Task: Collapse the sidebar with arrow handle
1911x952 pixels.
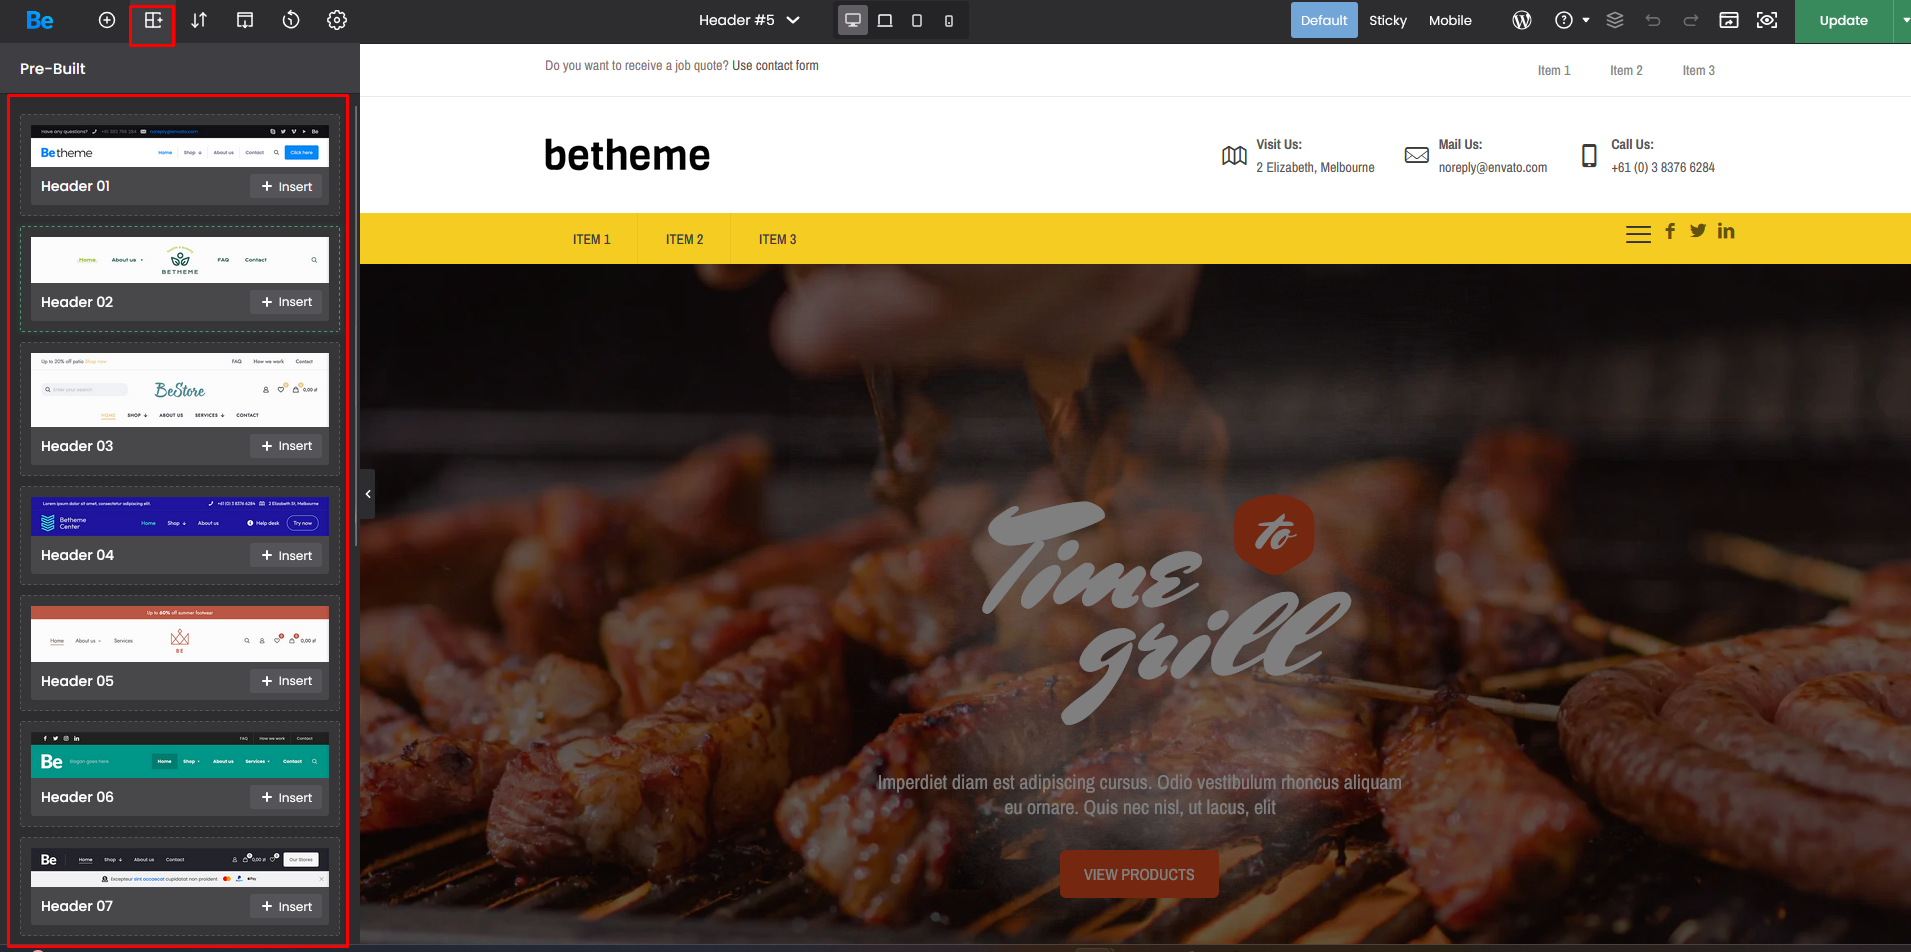Action: coord(368,494)
